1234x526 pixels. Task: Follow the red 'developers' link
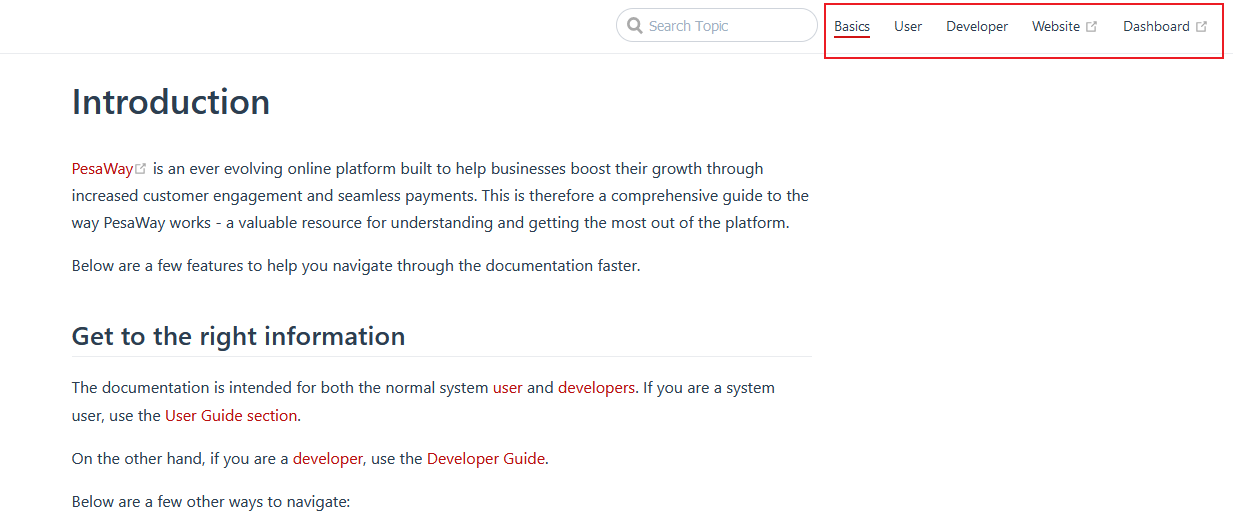pyautogui.click(x=596, y=388)
